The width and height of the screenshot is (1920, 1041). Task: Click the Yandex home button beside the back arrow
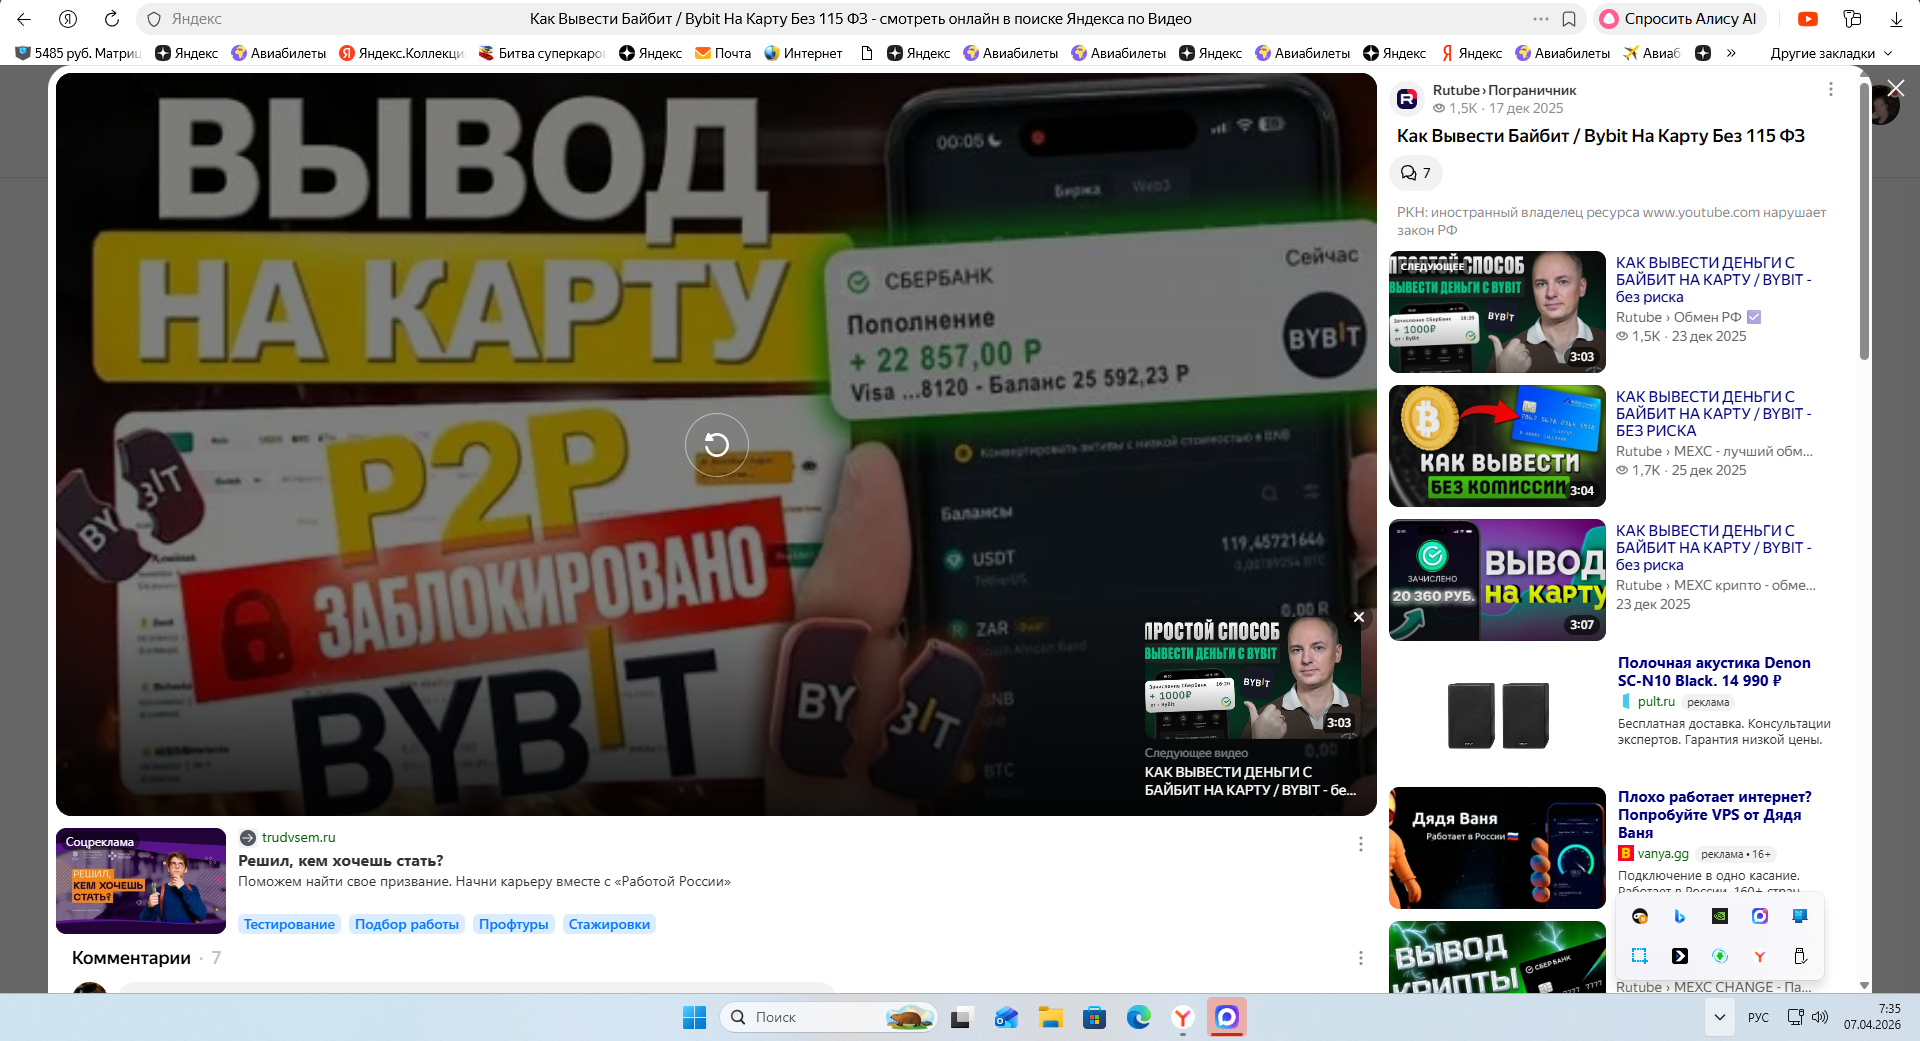tap(68, 19)
